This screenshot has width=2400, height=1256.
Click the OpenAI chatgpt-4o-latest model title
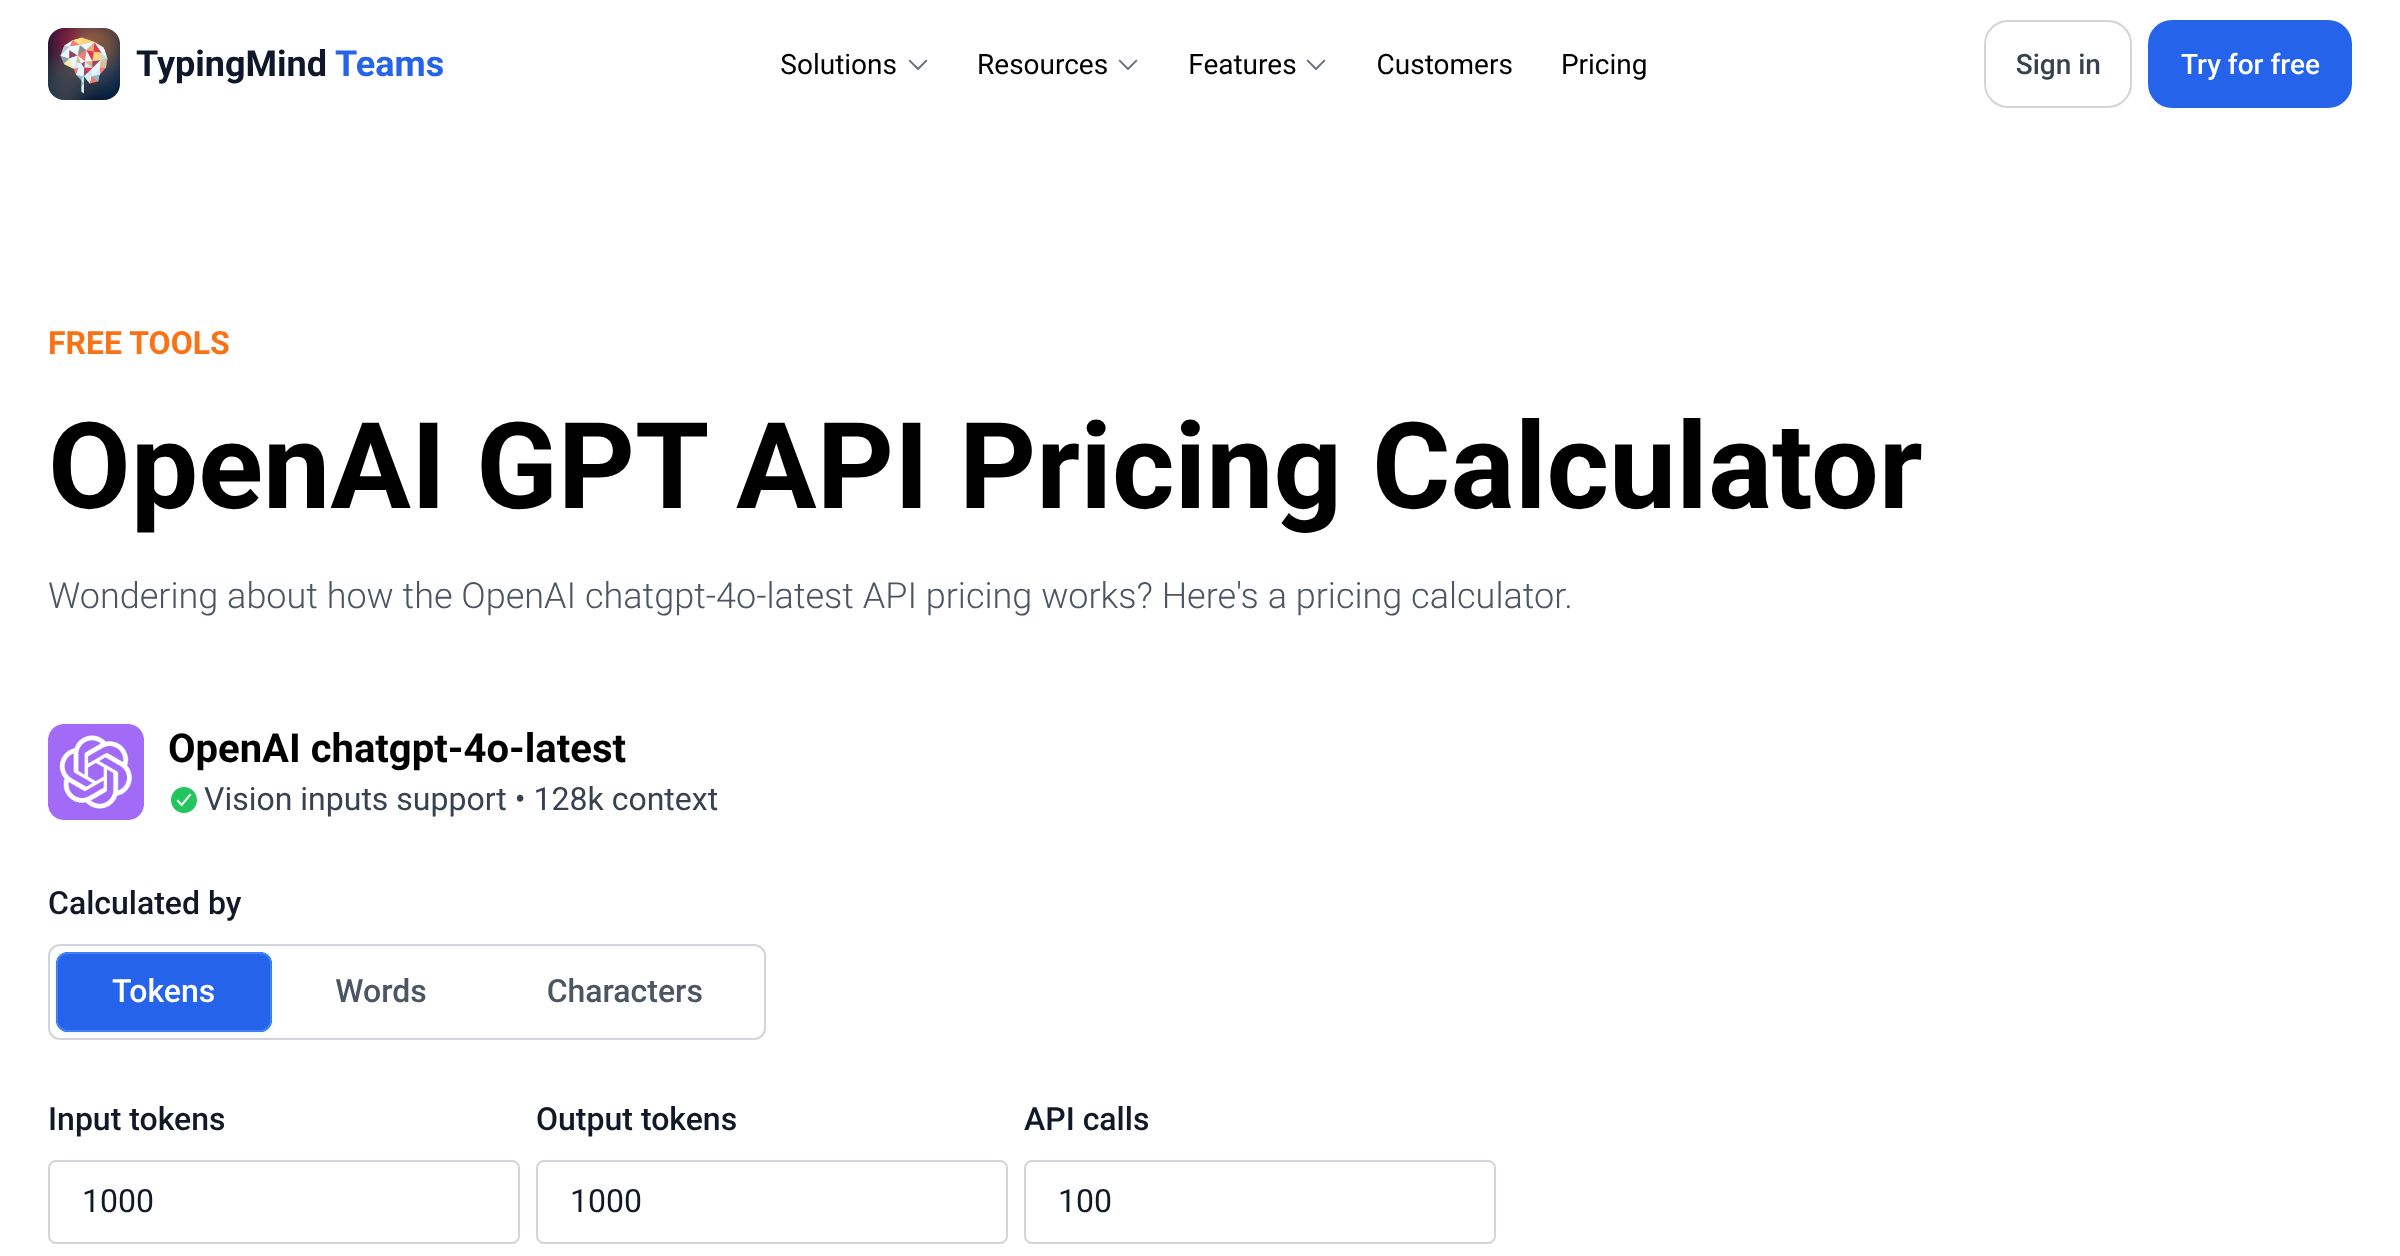tap(396, 747)
